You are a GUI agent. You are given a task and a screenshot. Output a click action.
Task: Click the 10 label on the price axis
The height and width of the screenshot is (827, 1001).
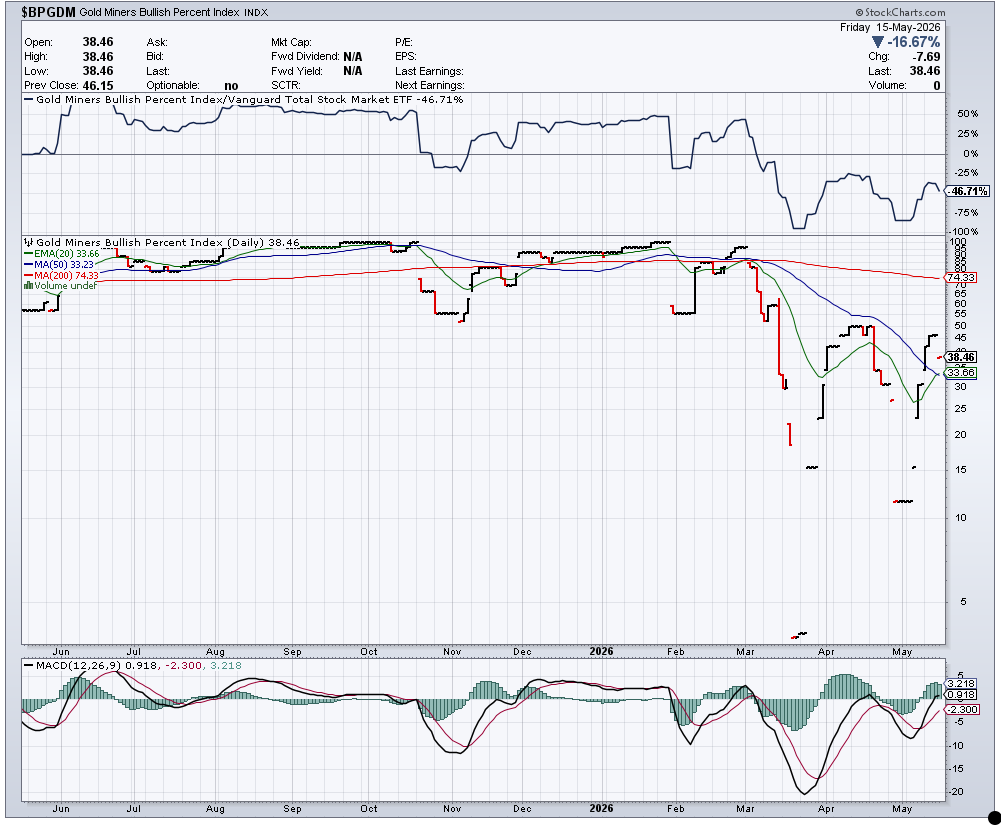pos(960,518)
